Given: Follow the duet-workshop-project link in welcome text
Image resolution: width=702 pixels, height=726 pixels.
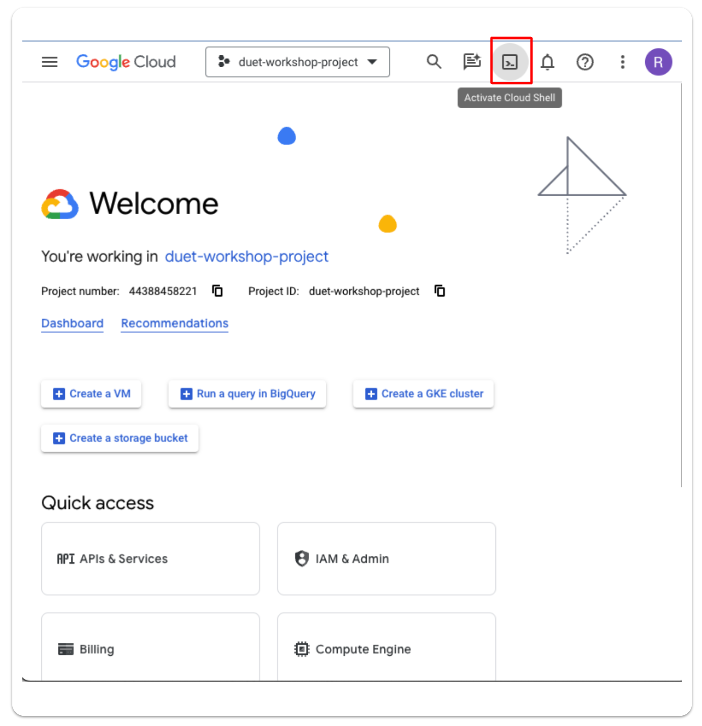Looking at the screenshot, I should click(x=246, y=256).
